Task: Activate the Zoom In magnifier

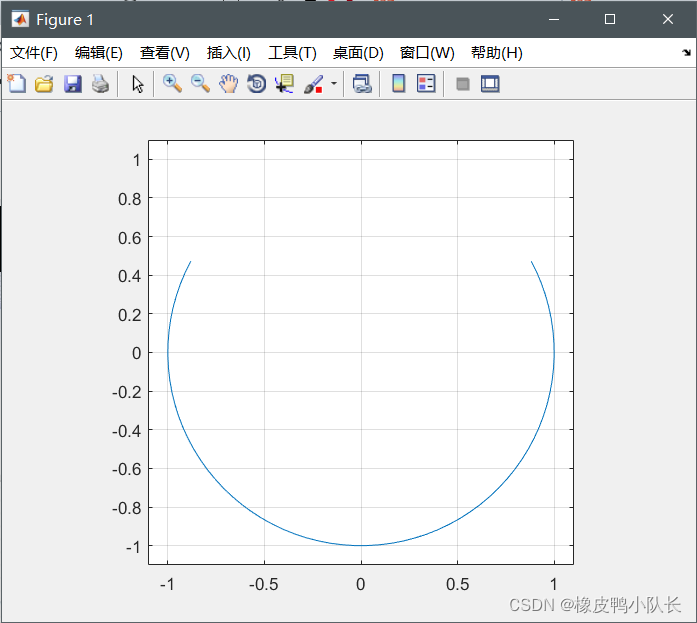Action: [x=172, y=84]
